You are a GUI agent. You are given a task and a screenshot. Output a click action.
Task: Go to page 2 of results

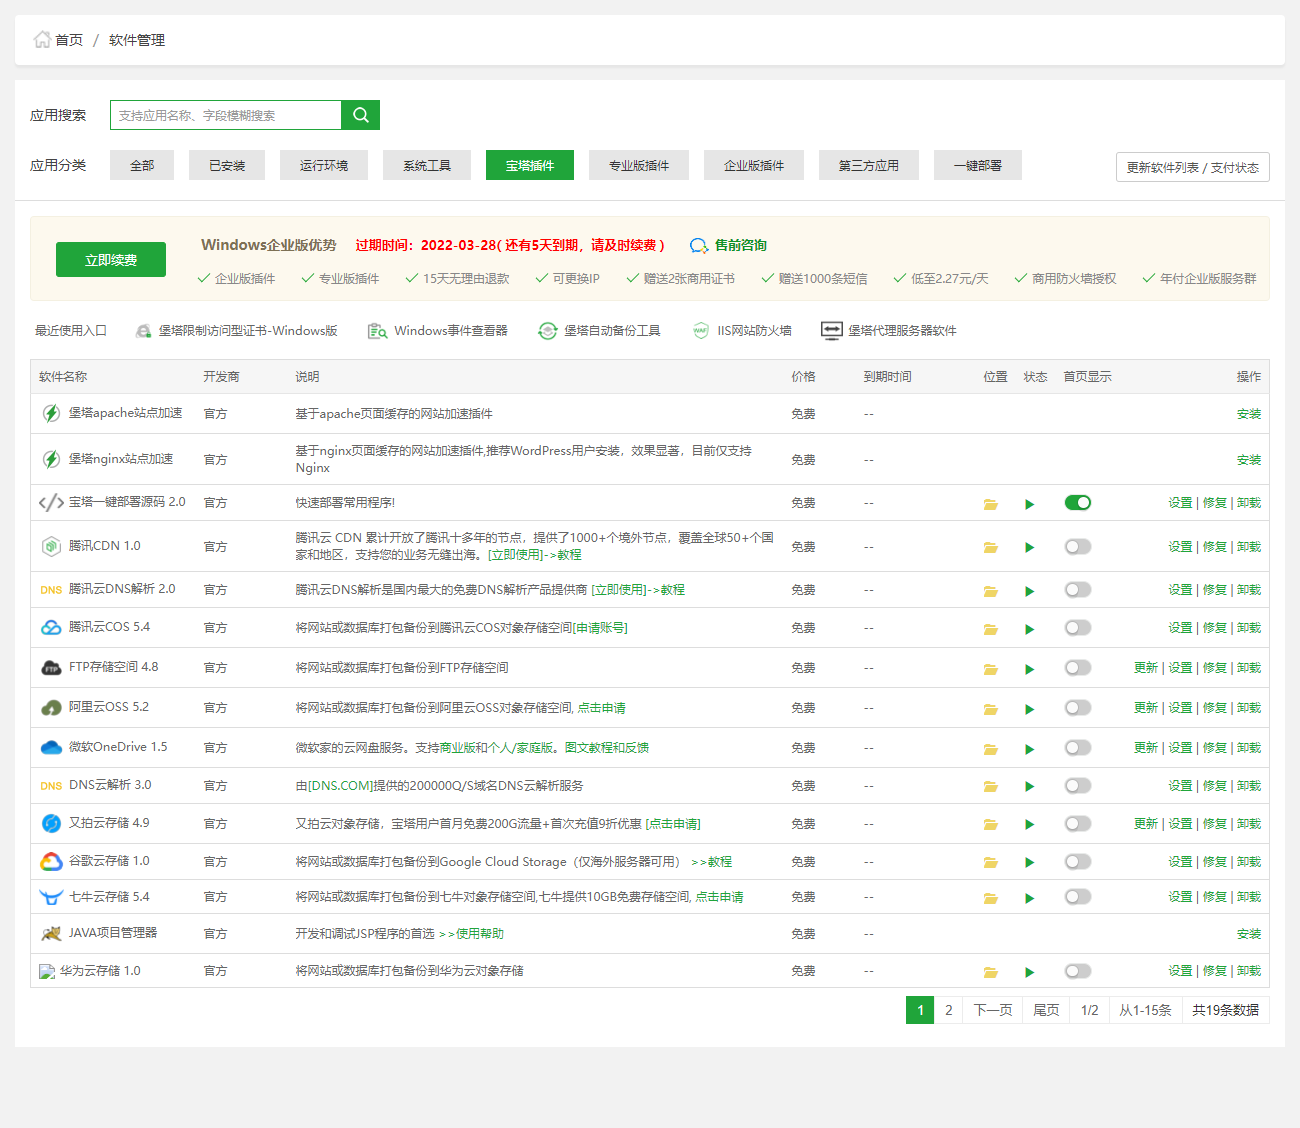pyautogui.click(x=949, y=1010)
